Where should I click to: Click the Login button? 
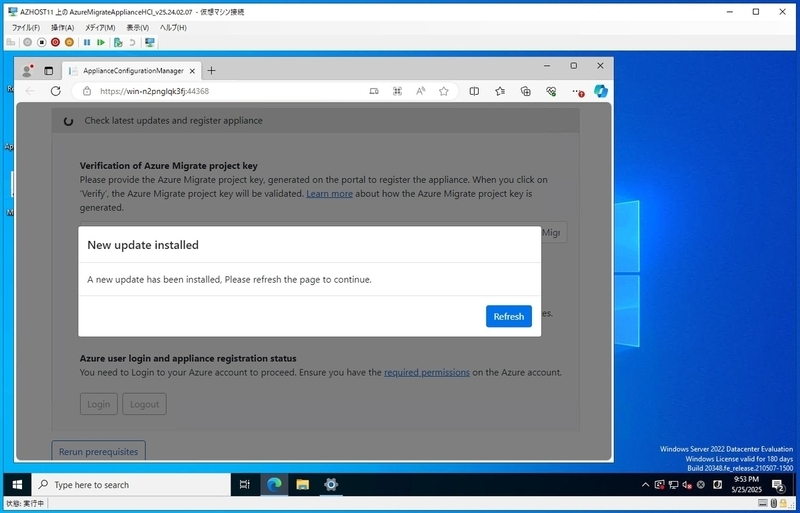(98, 404)
